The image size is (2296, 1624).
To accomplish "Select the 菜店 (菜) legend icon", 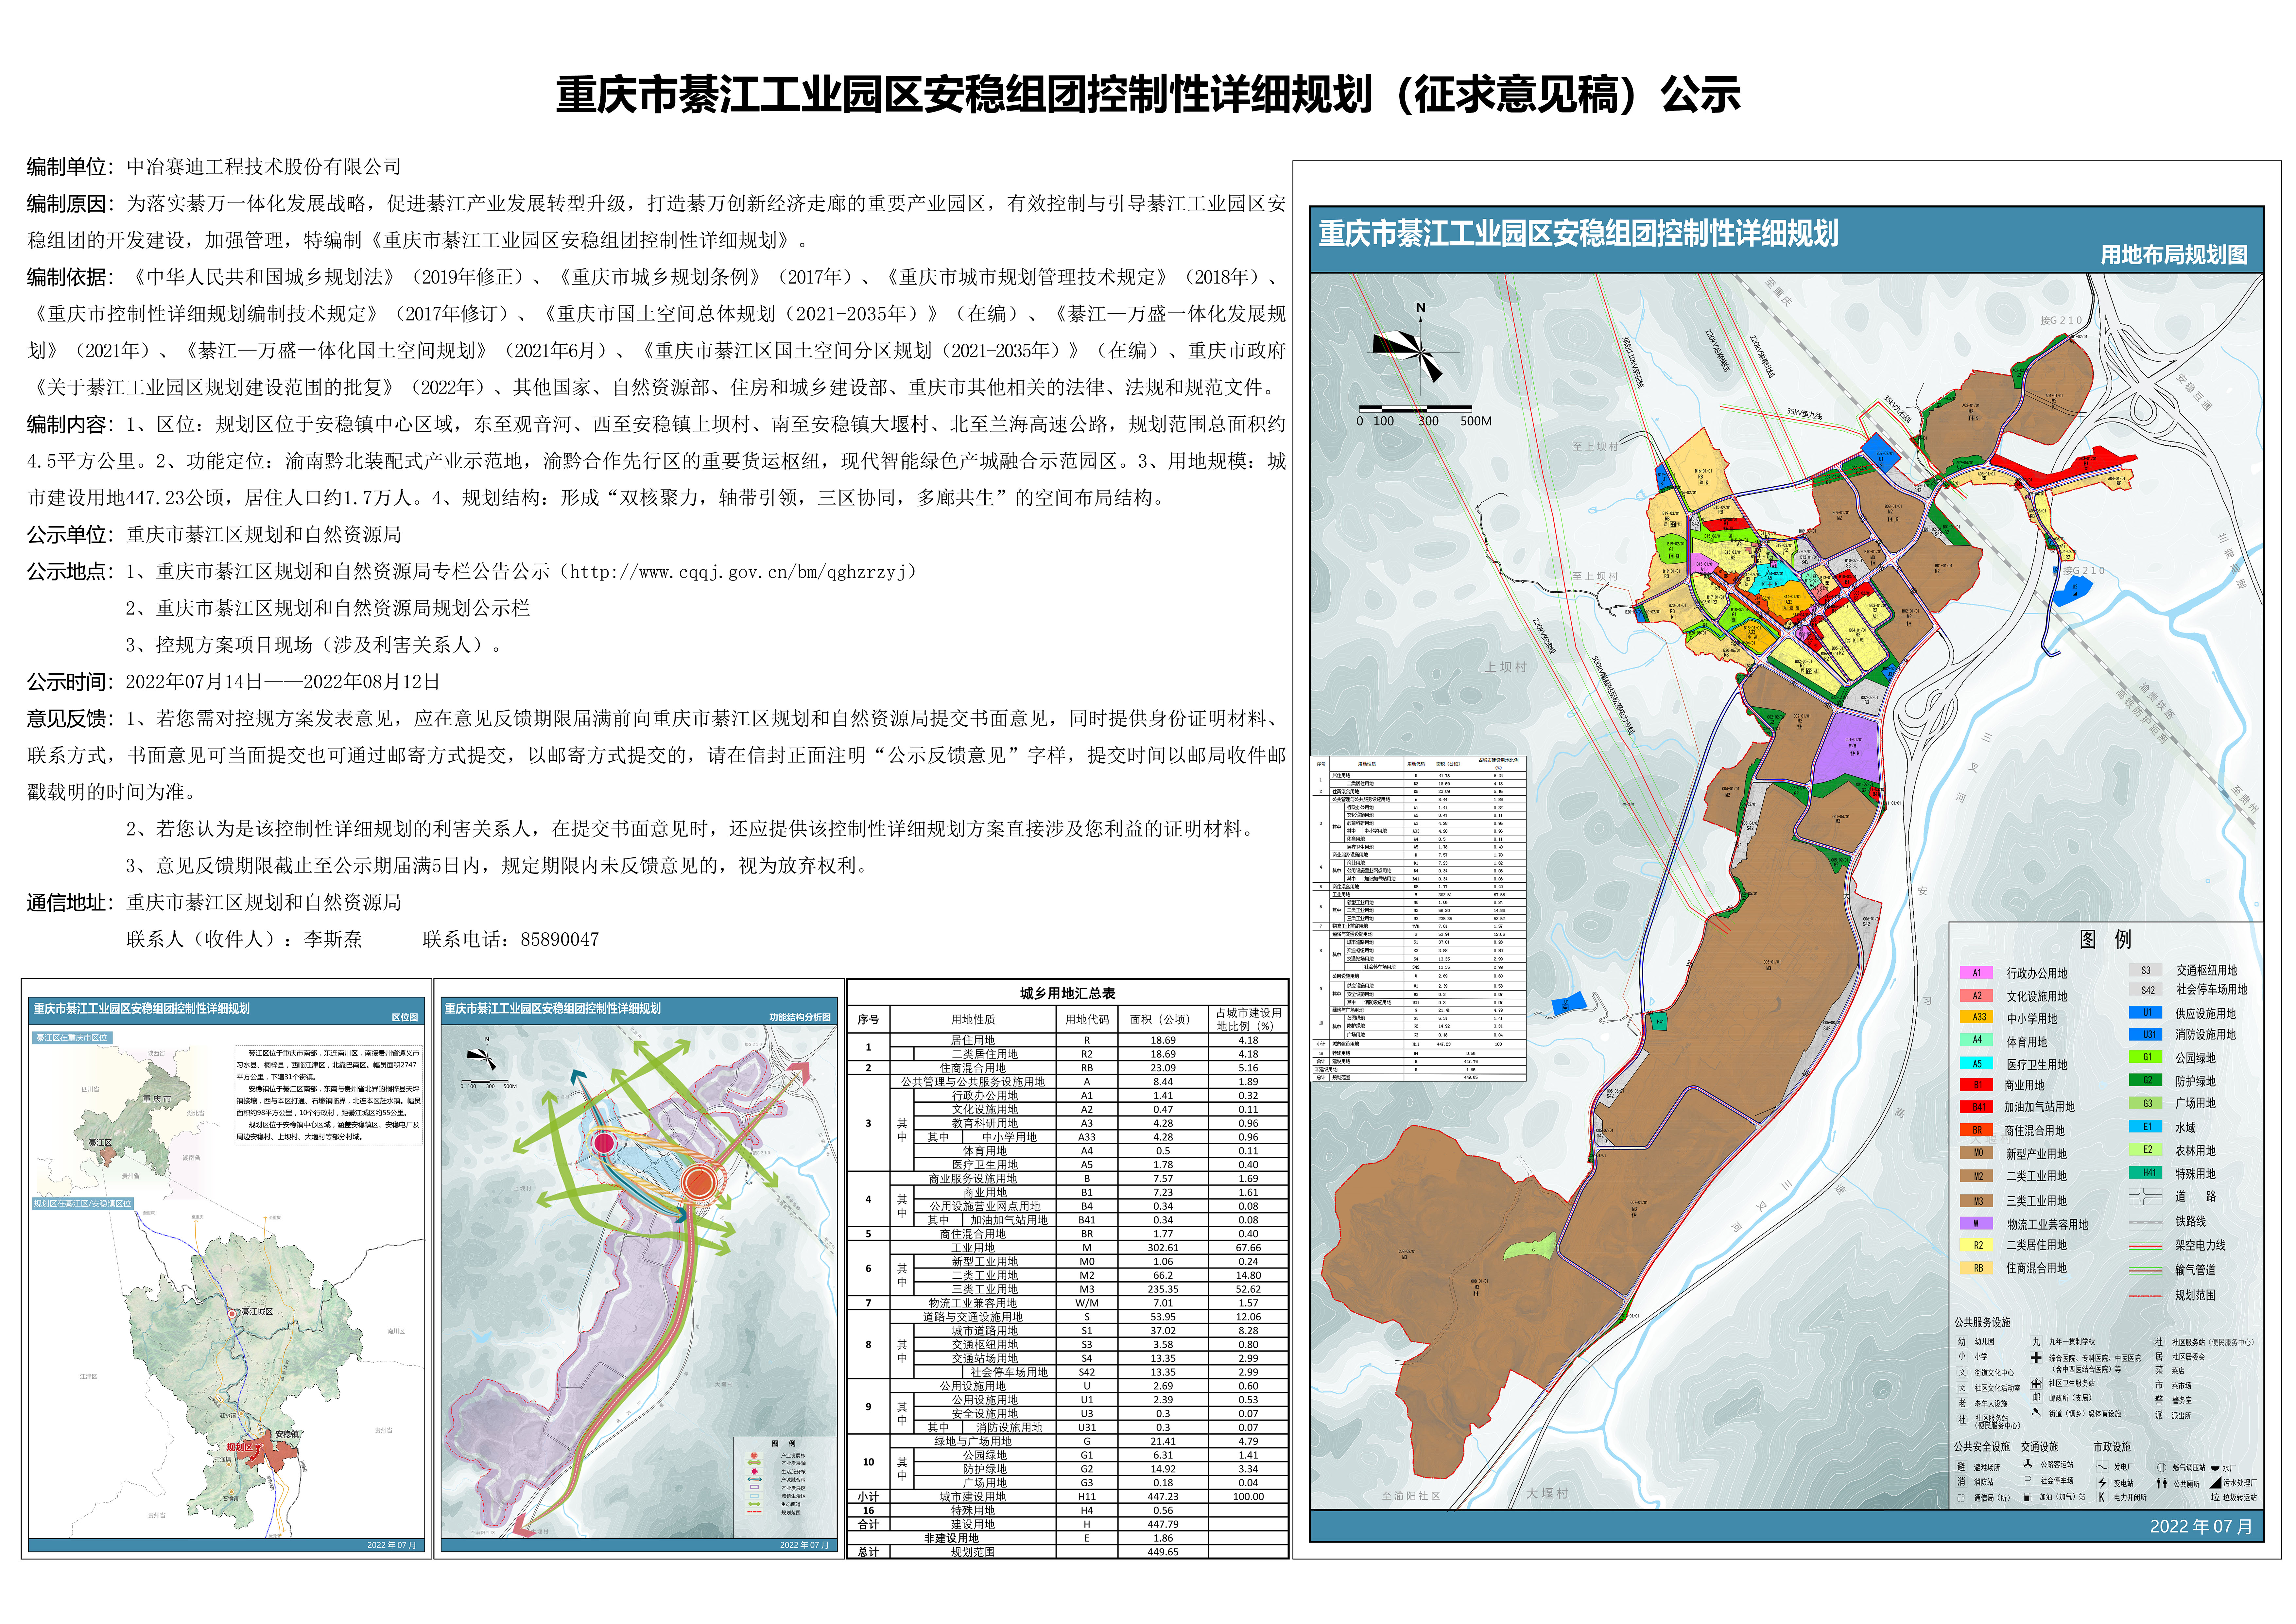I will coord(2159,1370).
